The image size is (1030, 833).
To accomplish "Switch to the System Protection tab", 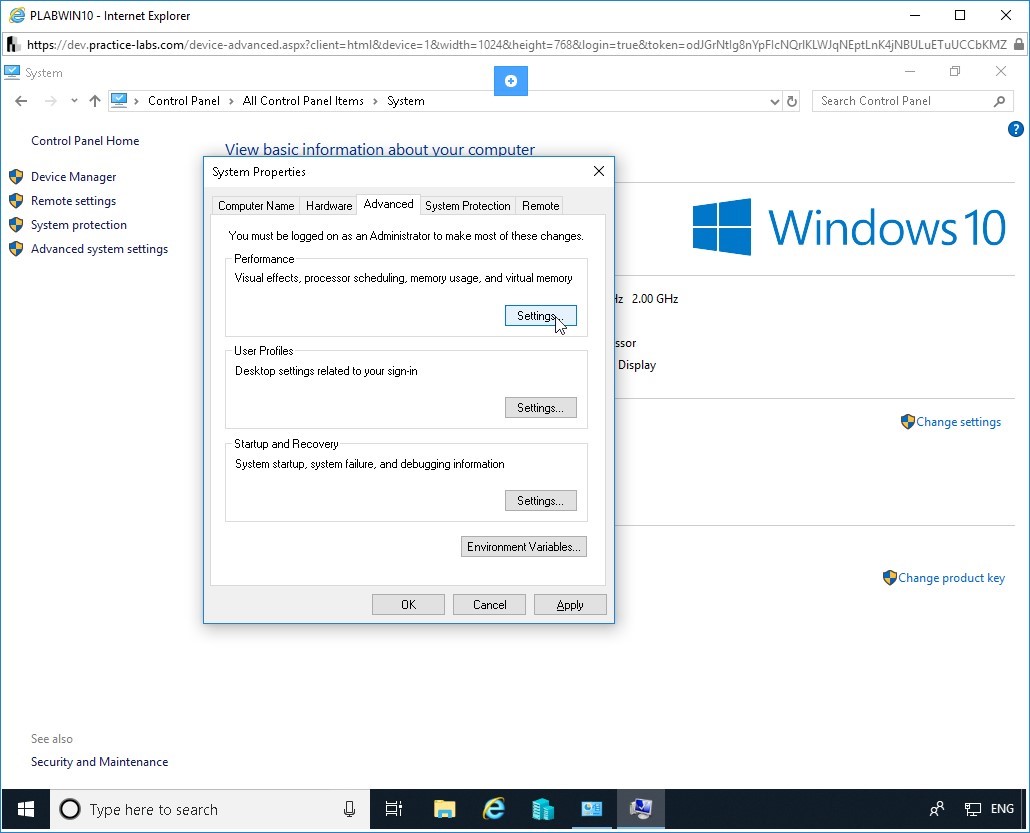I will coord(468,206).
